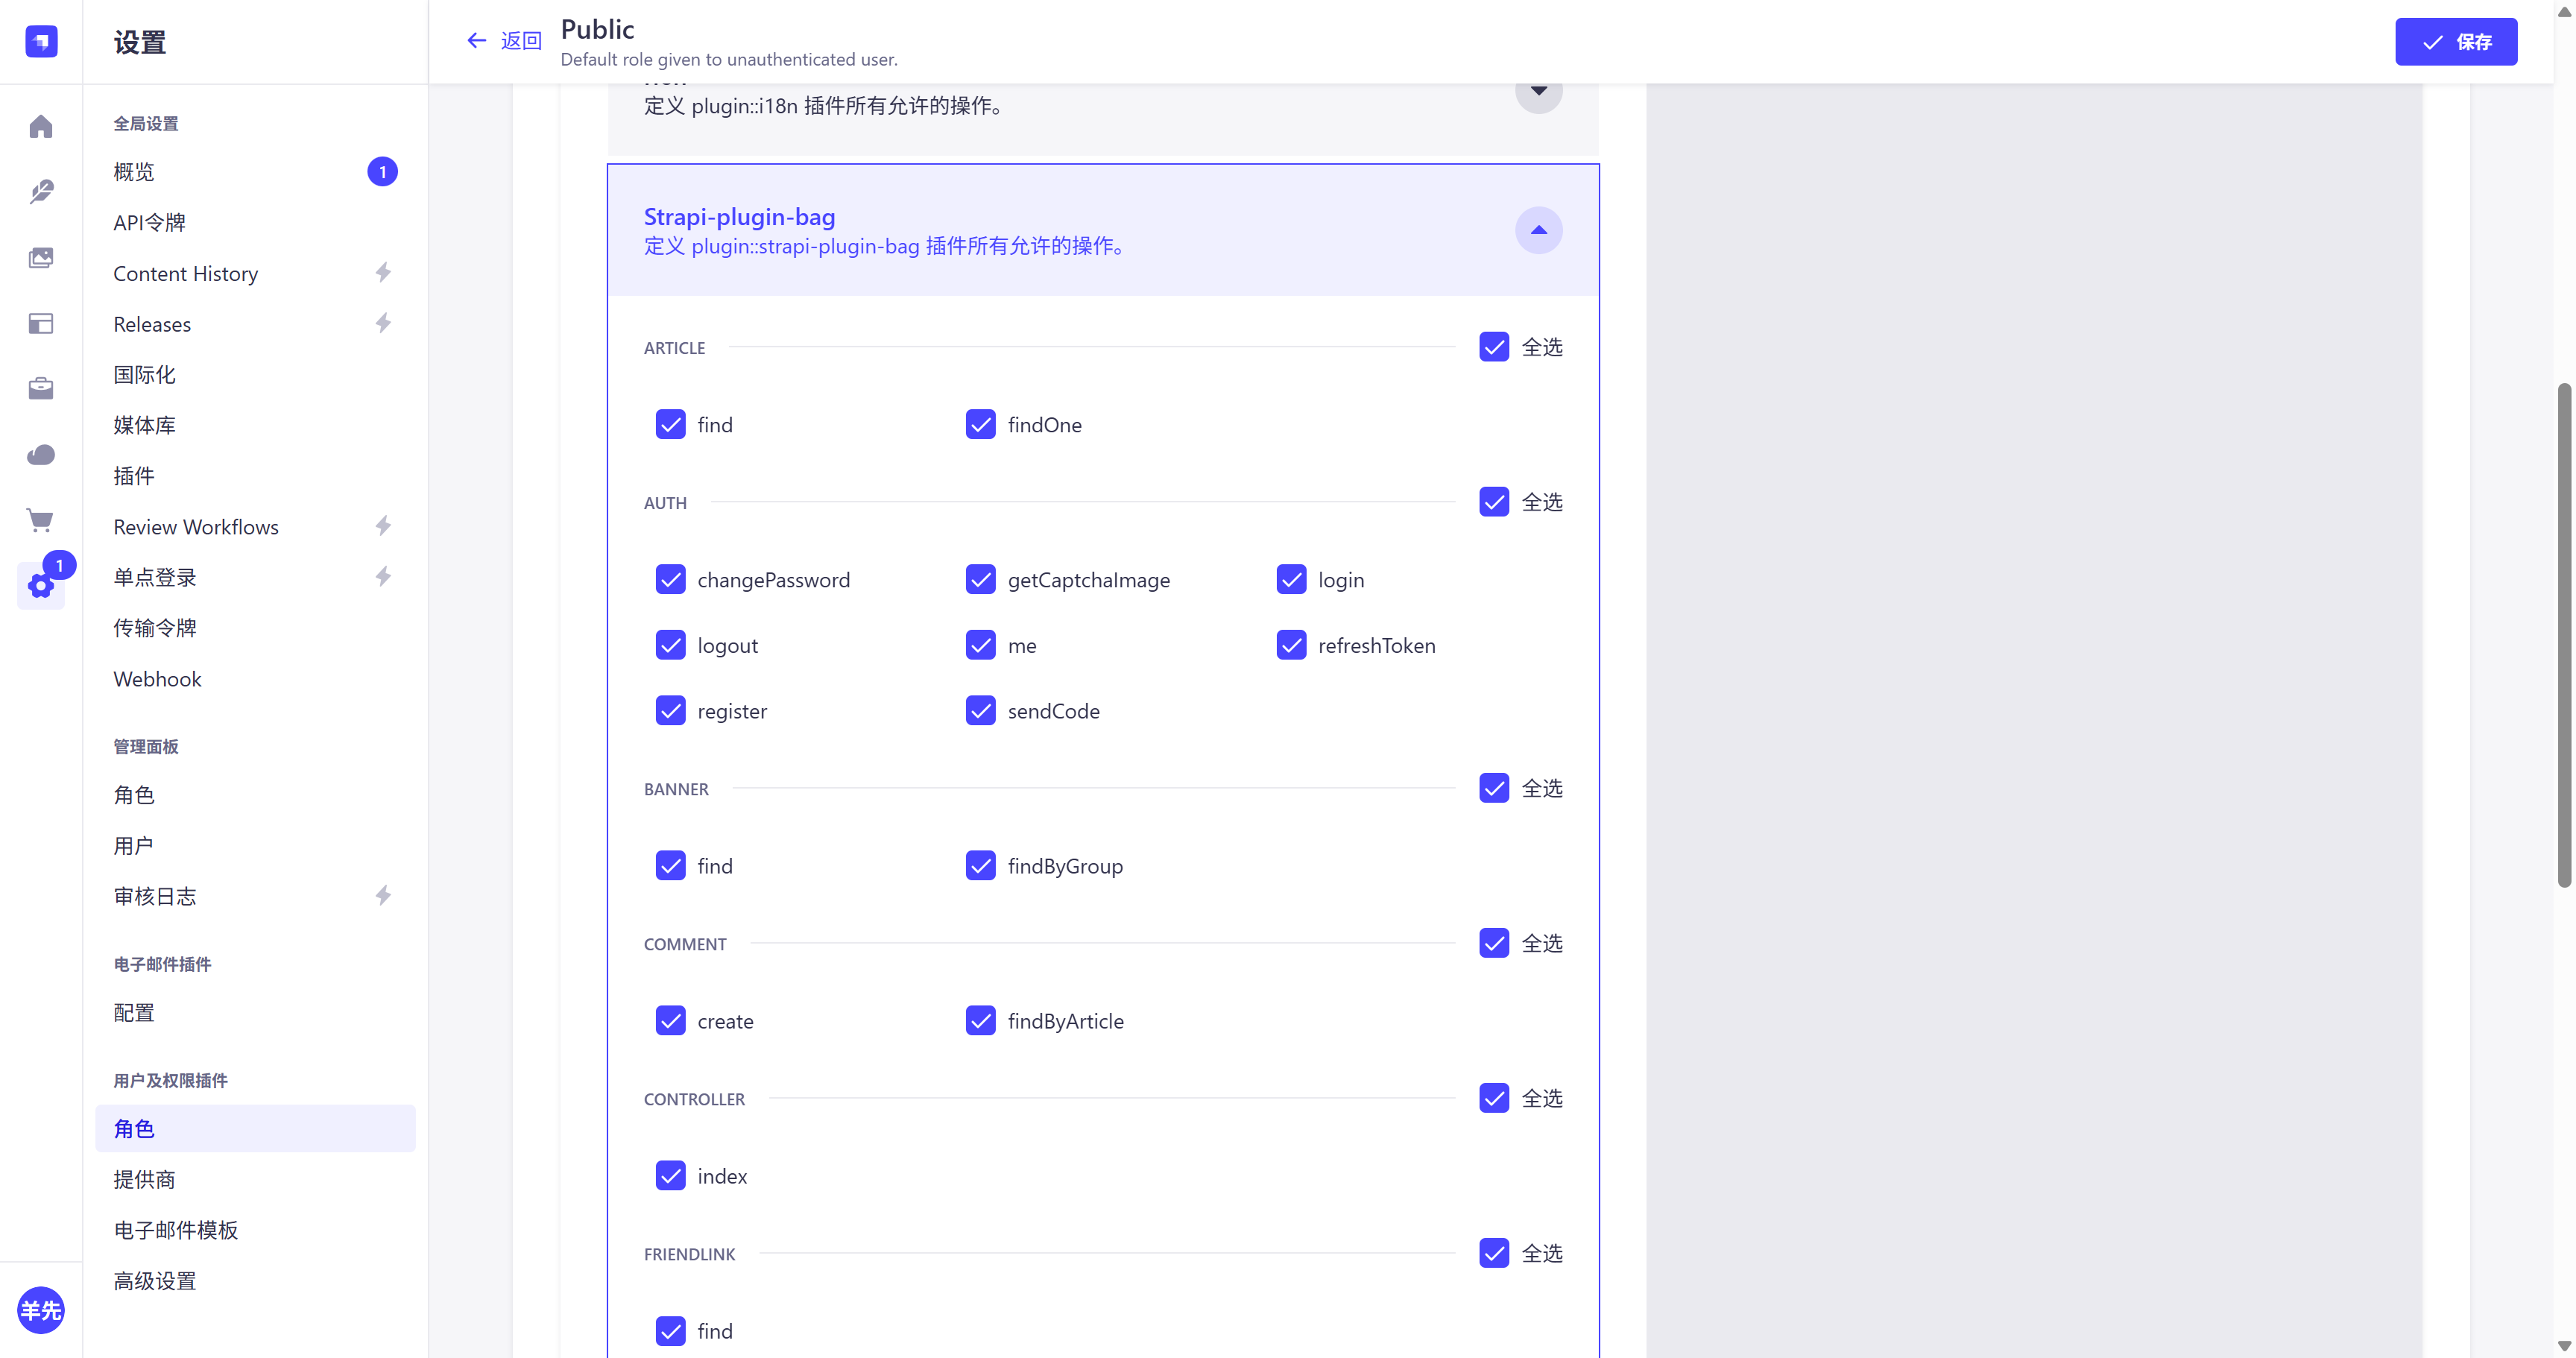Open the Home icon in left rail
Screen dimensions: 2576x1358
[x=41, y=127]
